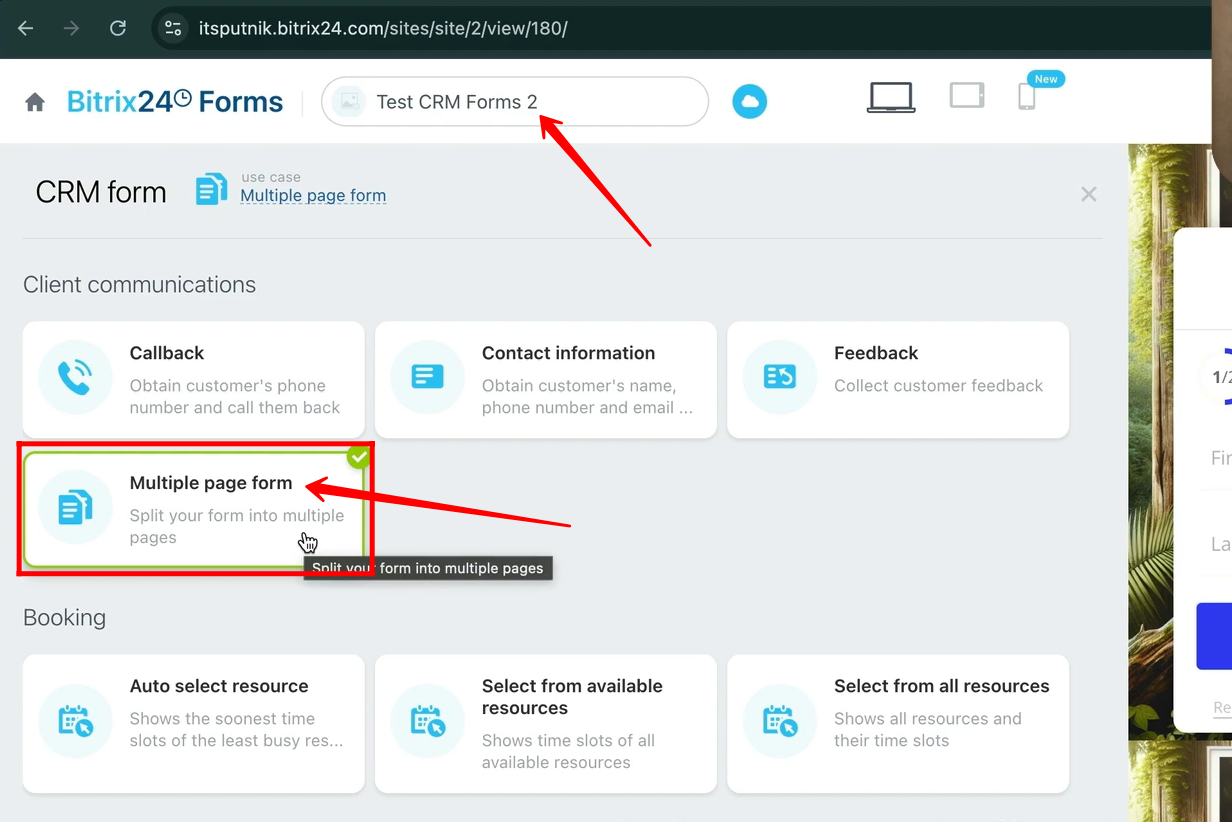Select the Feedback card icon
This screenshot has height=822, width=1232.
[x=779, y=376]
